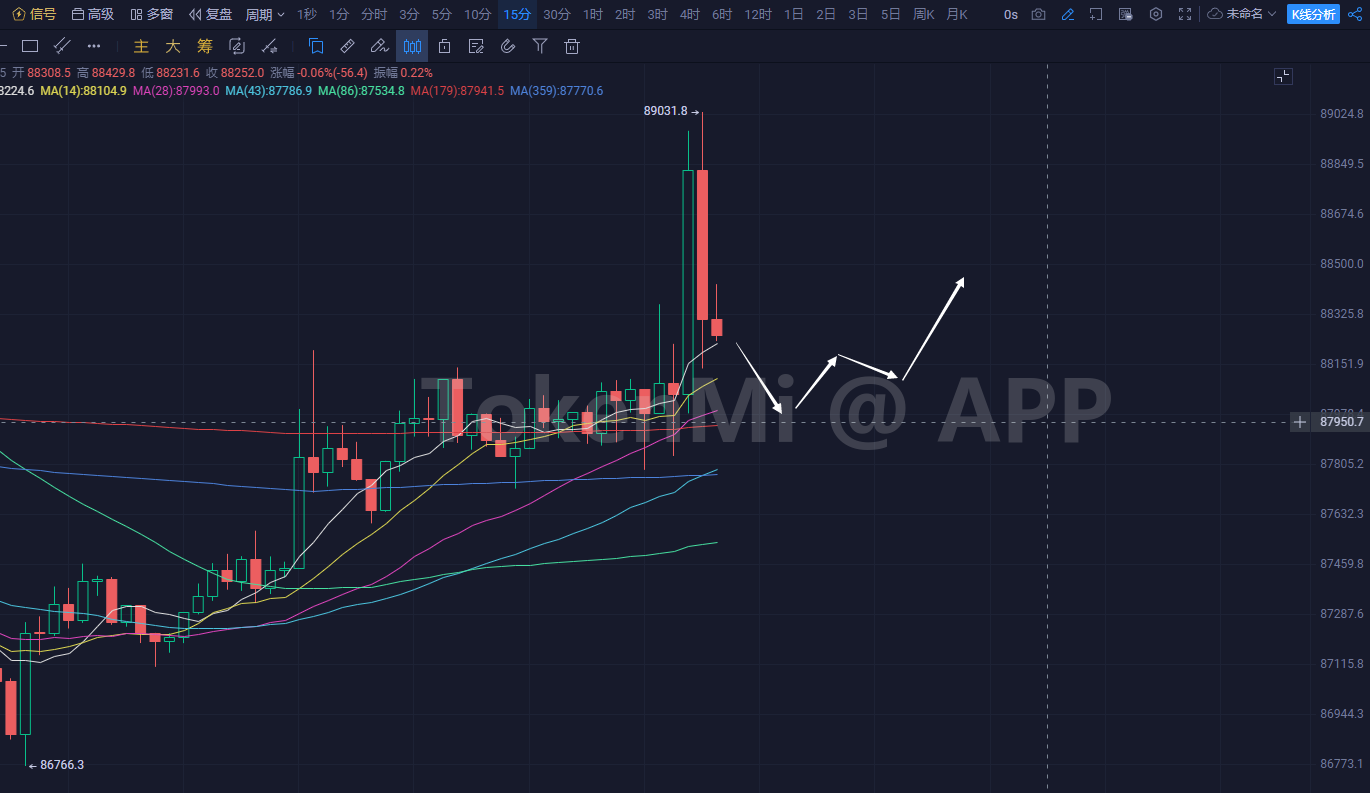The width and height of the screenshot is (1370, 793).
Task: Switch to the 30分 timeframe
Action: click(x=556, y=14)
